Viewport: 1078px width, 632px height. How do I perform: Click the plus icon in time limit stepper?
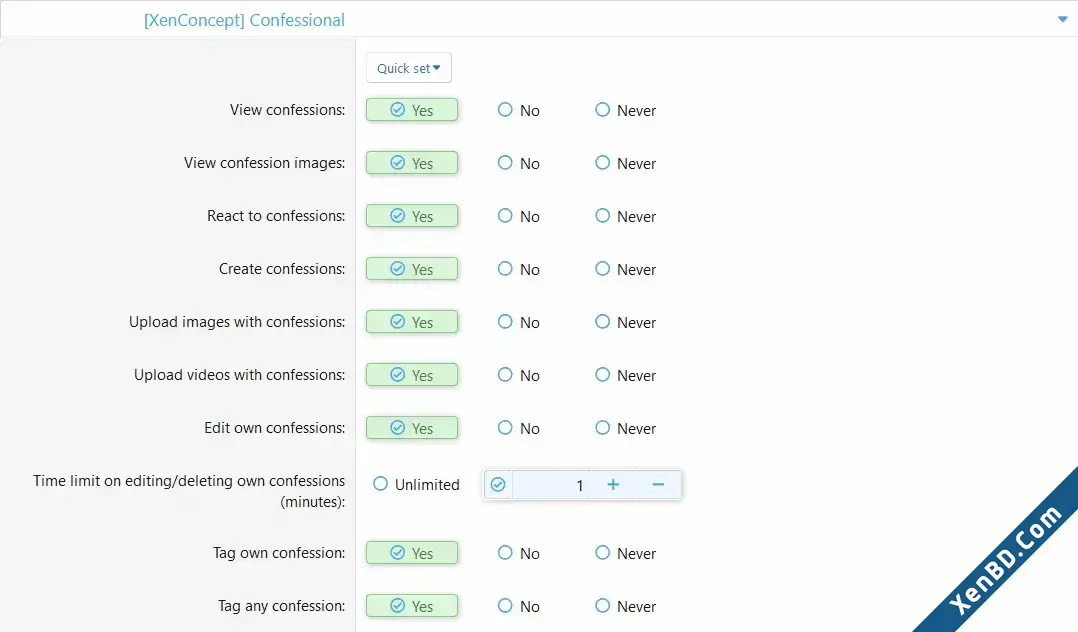[613, 485]
